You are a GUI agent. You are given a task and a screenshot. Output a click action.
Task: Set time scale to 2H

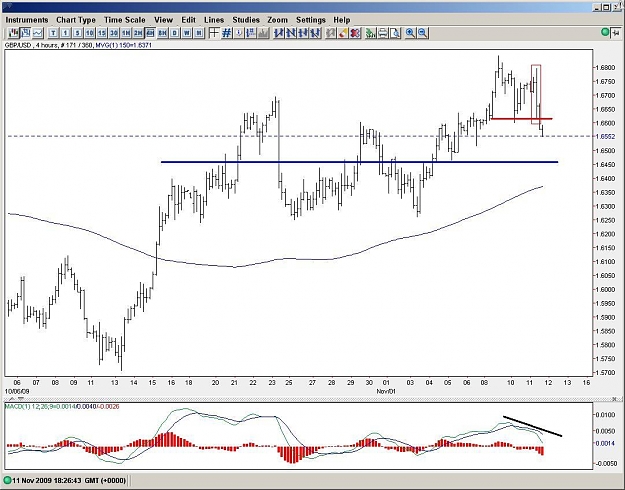[138, 33]
